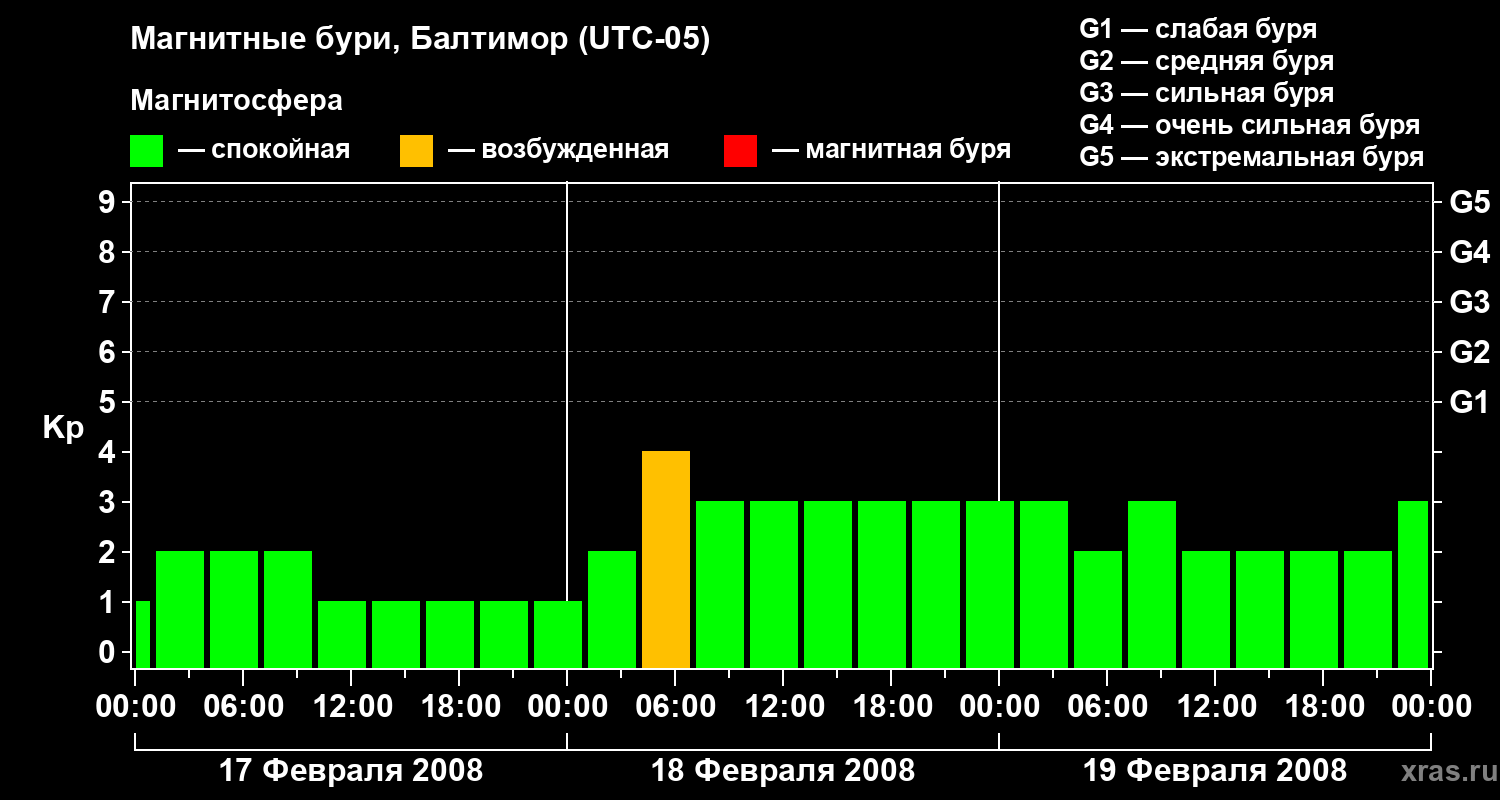Click the right-axis 'G3' level label
The width and height of the screenshot is (1500, 800).
(x=1469, y=302)
